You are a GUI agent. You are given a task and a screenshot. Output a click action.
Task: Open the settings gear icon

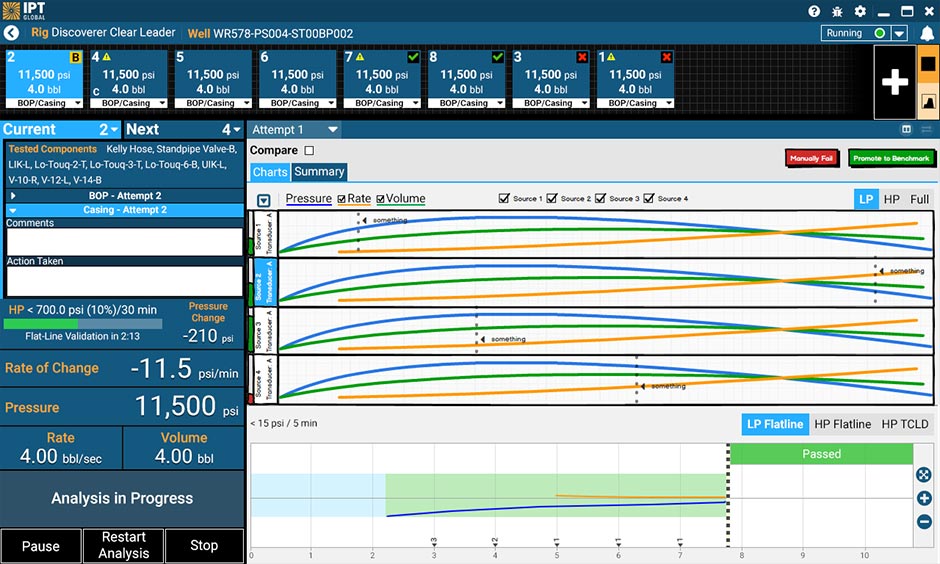click(x=860, y=11)
